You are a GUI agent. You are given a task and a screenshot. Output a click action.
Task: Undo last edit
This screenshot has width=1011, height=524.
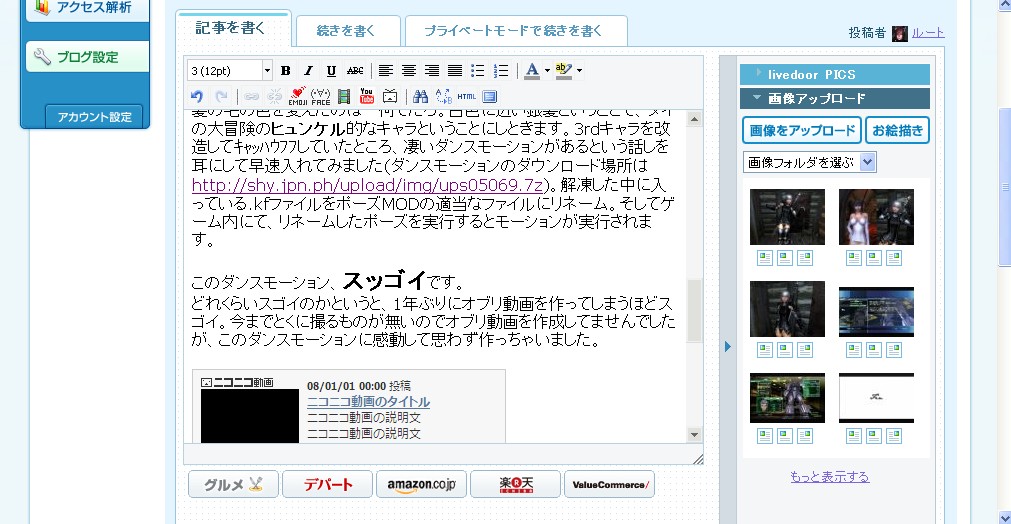tap(197, 97)
